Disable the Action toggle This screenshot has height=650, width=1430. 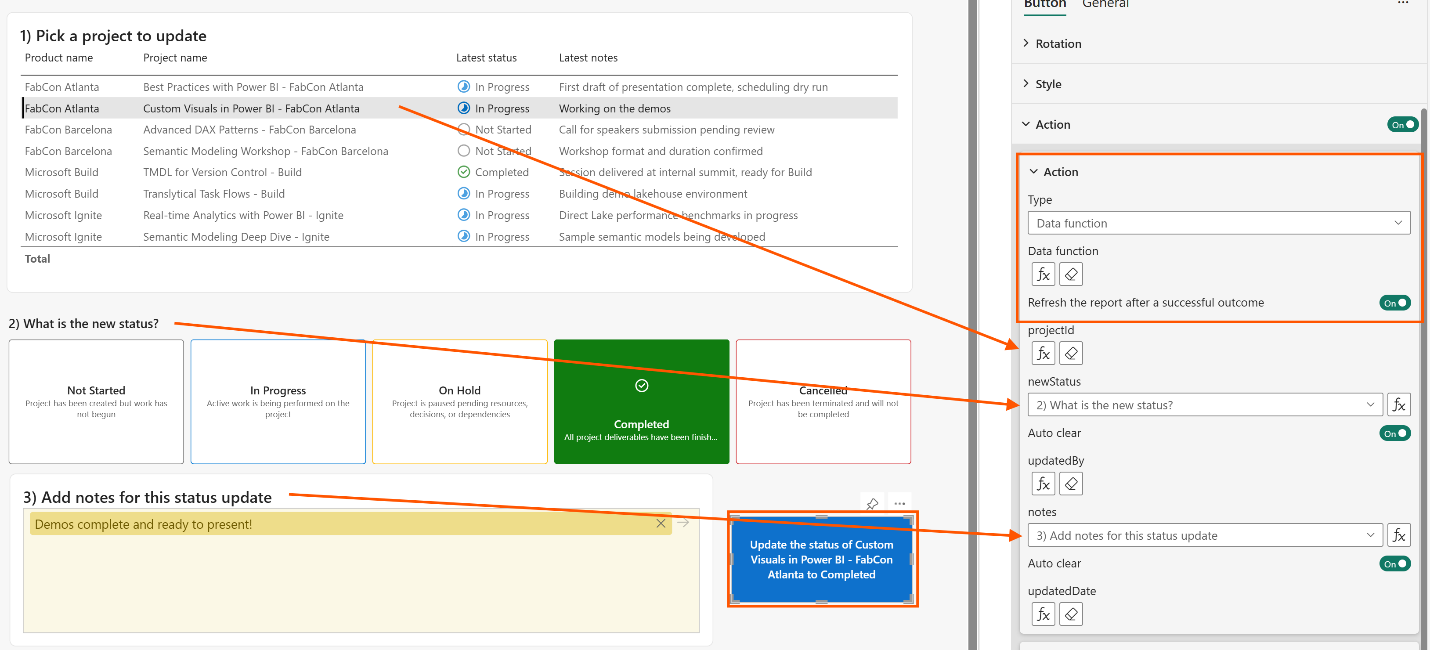[1401, 124]
